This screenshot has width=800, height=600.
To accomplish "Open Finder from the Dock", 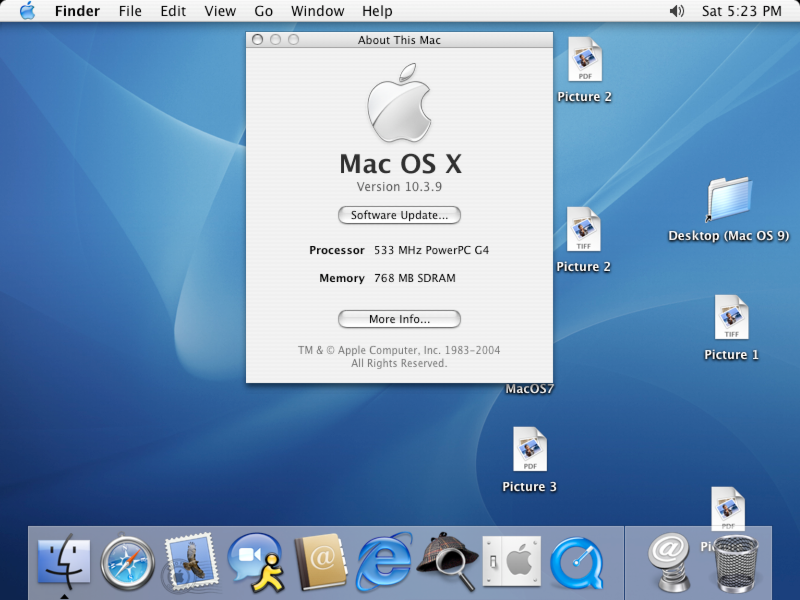I will click(64, 561).
